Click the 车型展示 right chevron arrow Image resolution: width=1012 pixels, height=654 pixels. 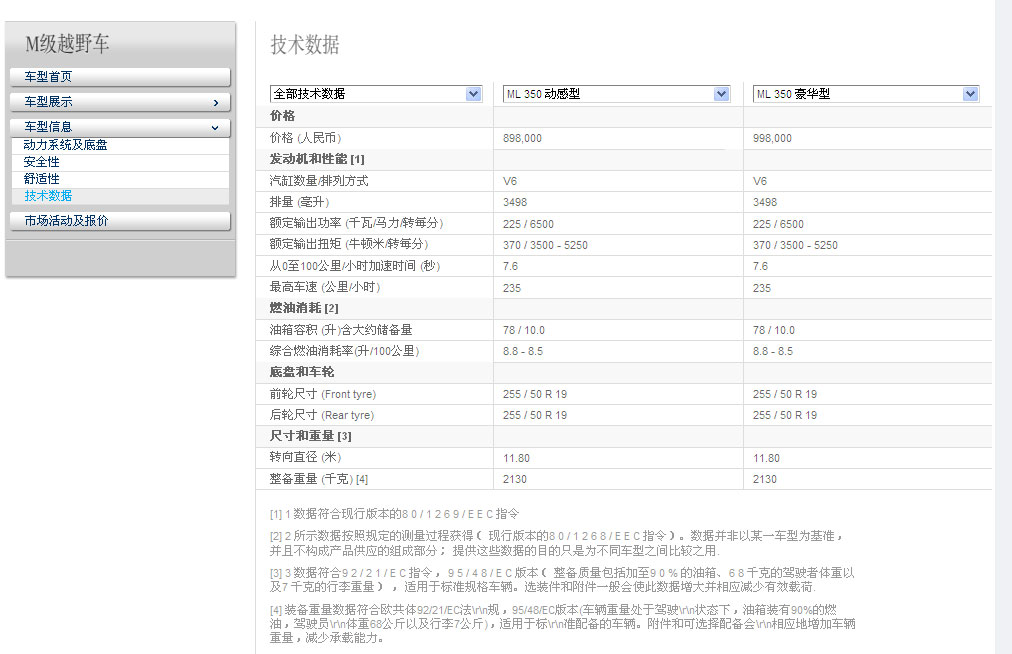(216, 103)
